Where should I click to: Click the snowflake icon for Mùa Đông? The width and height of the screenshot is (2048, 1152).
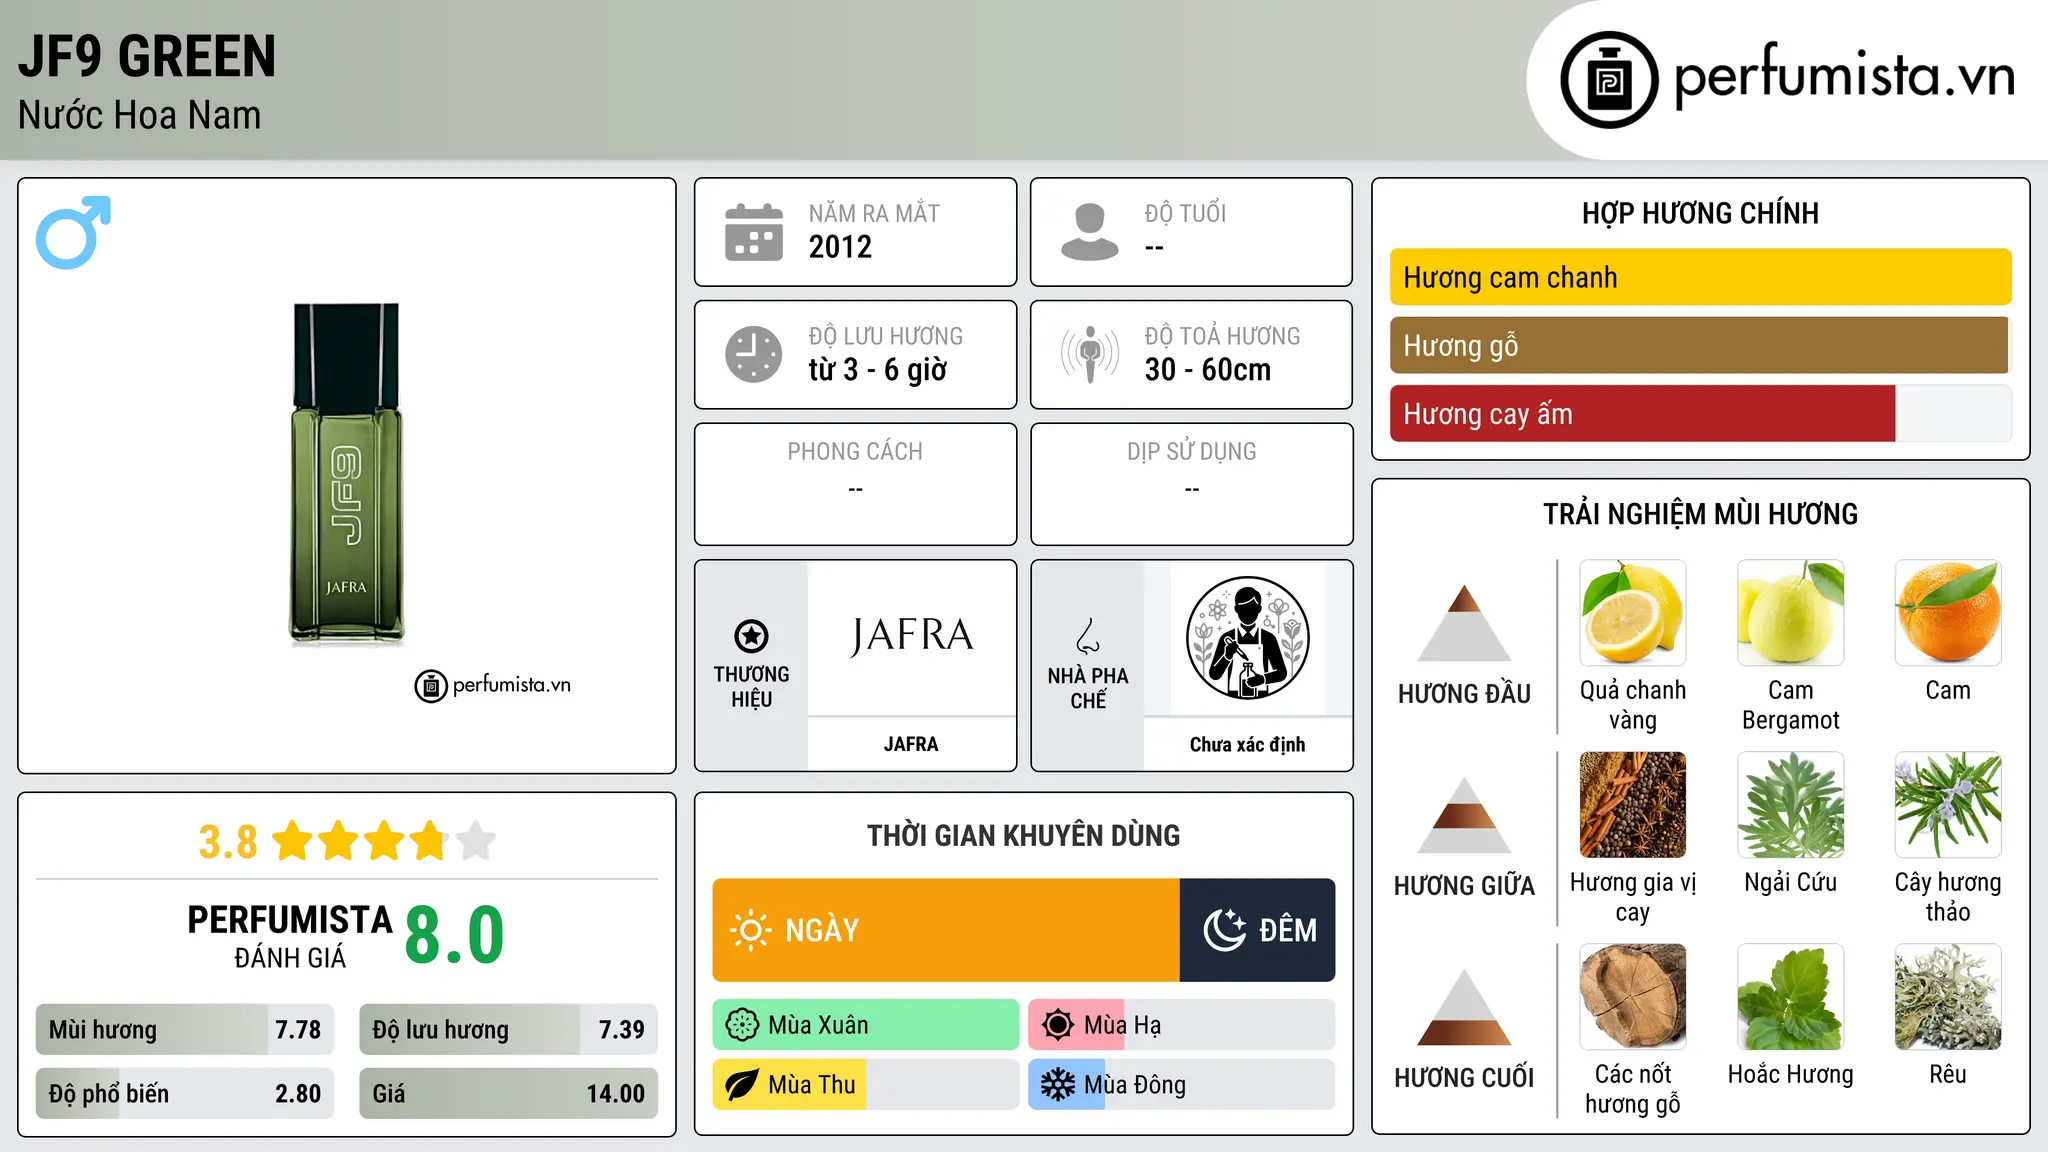(1057, 1085)
